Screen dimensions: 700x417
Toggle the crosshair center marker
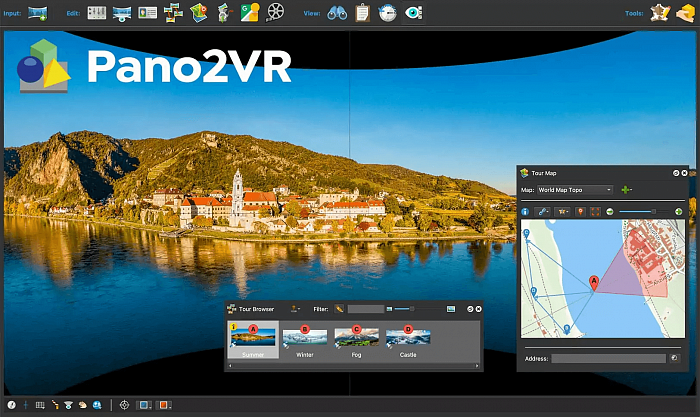tap(124, 405)
